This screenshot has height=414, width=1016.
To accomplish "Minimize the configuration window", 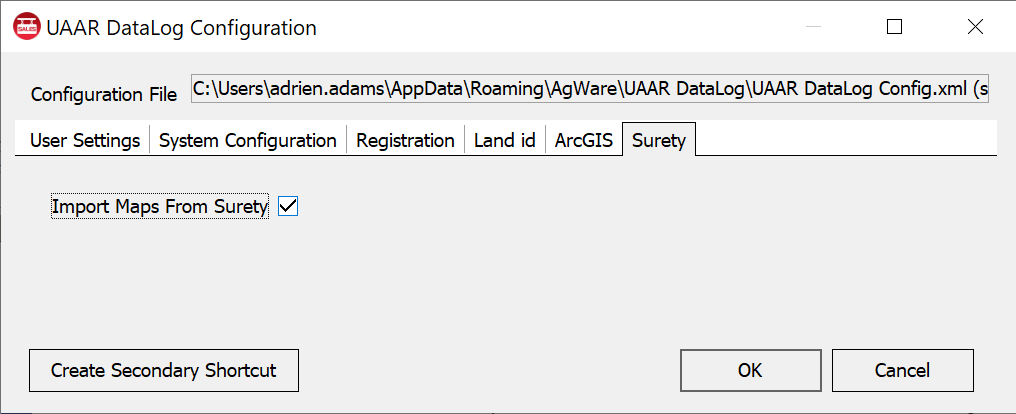I will coord(814,27).
